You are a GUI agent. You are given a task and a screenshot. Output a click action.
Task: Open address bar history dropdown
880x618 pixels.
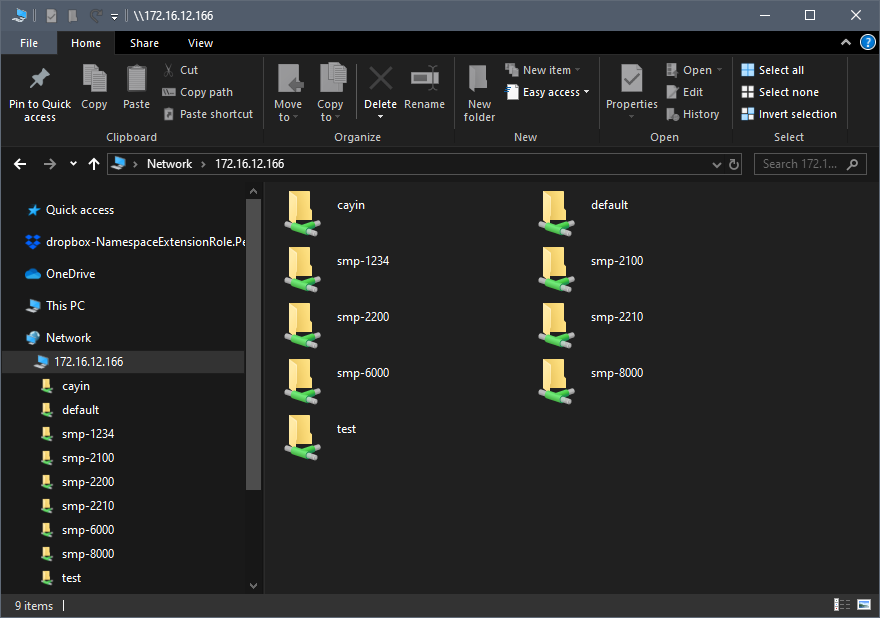tap(717, 164)
